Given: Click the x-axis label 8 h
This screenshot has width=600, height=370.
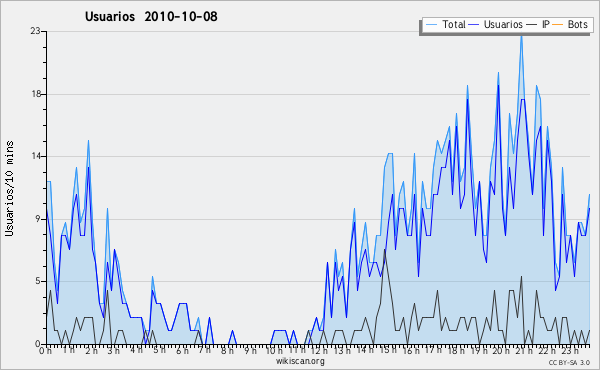Looking at the screenshot, I should point(227,350).
